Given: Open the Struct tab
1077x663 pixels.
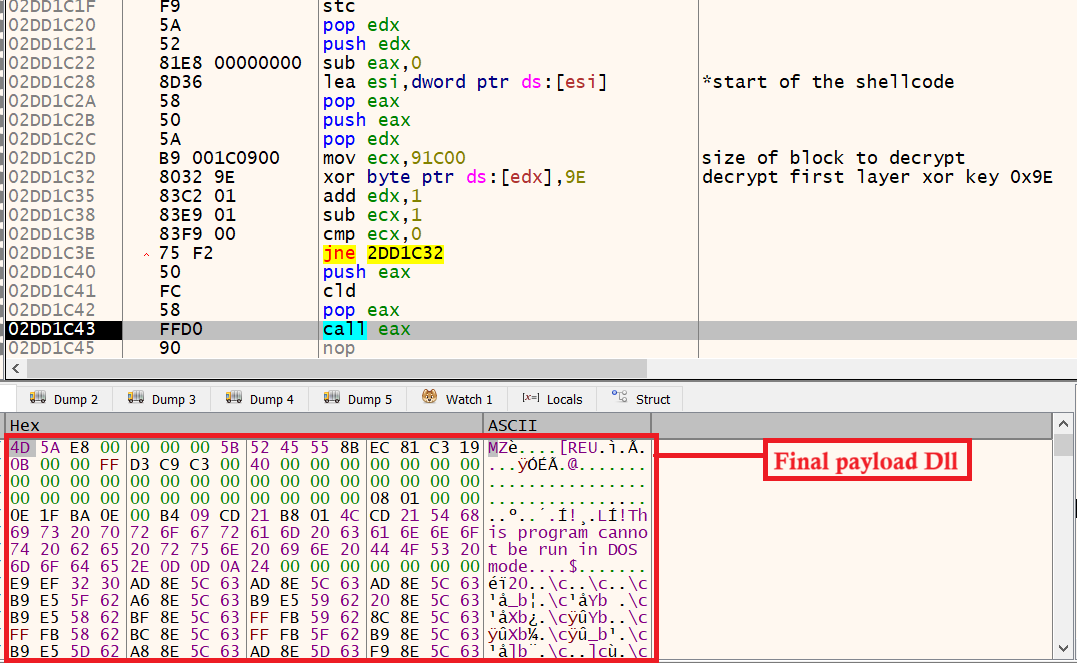Looking at the screenshot, I should coord(652,399).
